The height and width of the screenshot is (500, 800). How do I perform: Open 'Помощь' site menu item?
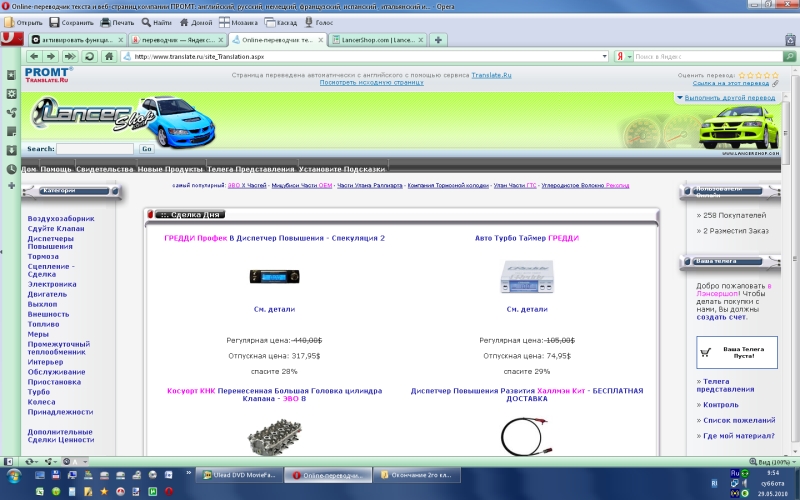(56, 169)
